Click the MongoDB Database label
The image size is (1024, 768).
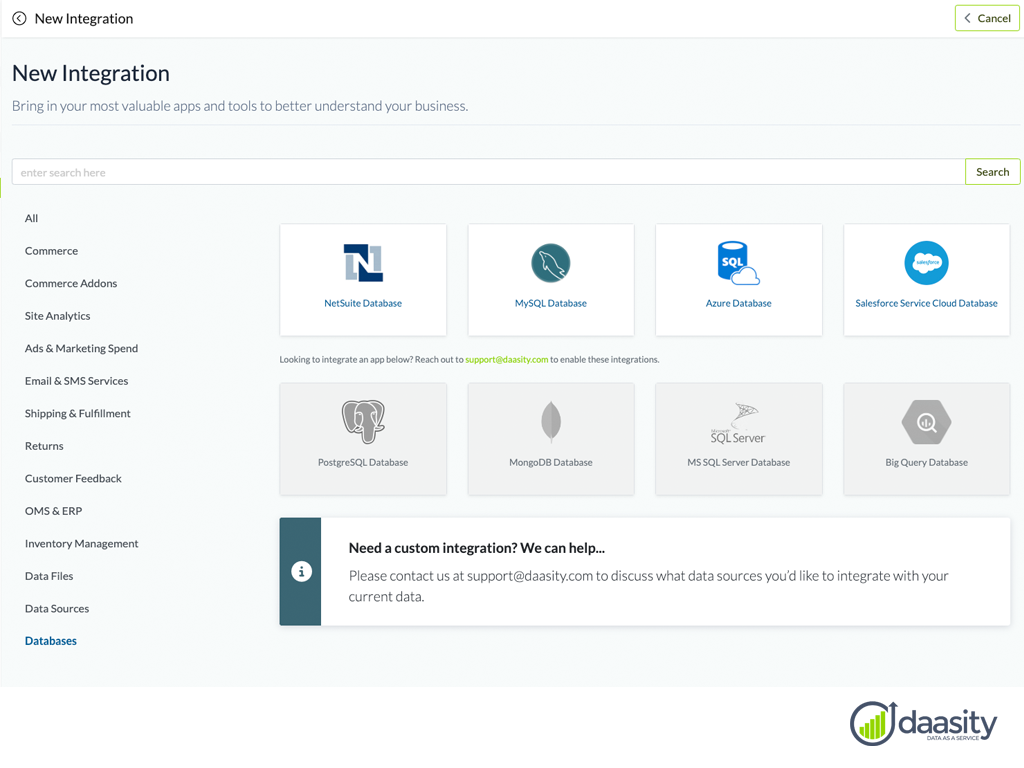pyautogui.click(x=551, y=462)
